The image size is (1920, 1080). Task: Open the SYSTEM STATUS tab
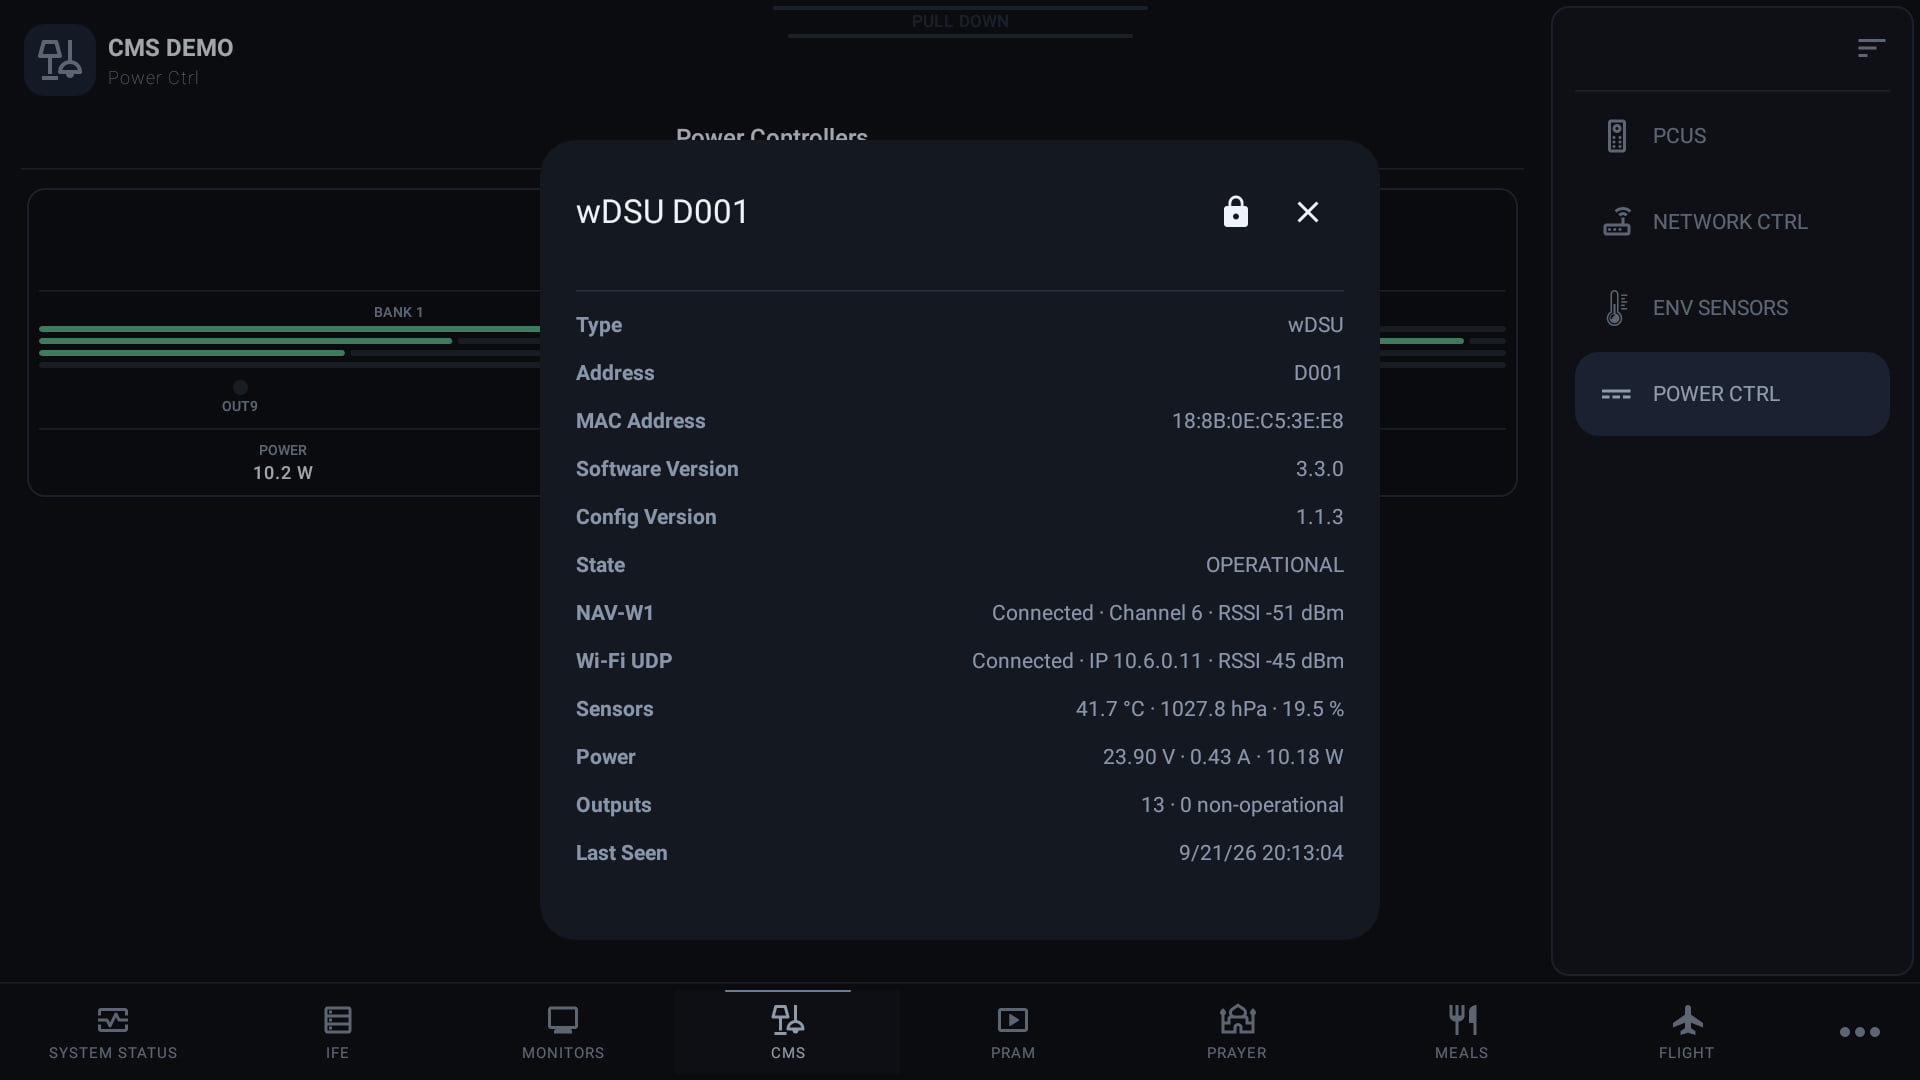click(x=113, y=1032)
